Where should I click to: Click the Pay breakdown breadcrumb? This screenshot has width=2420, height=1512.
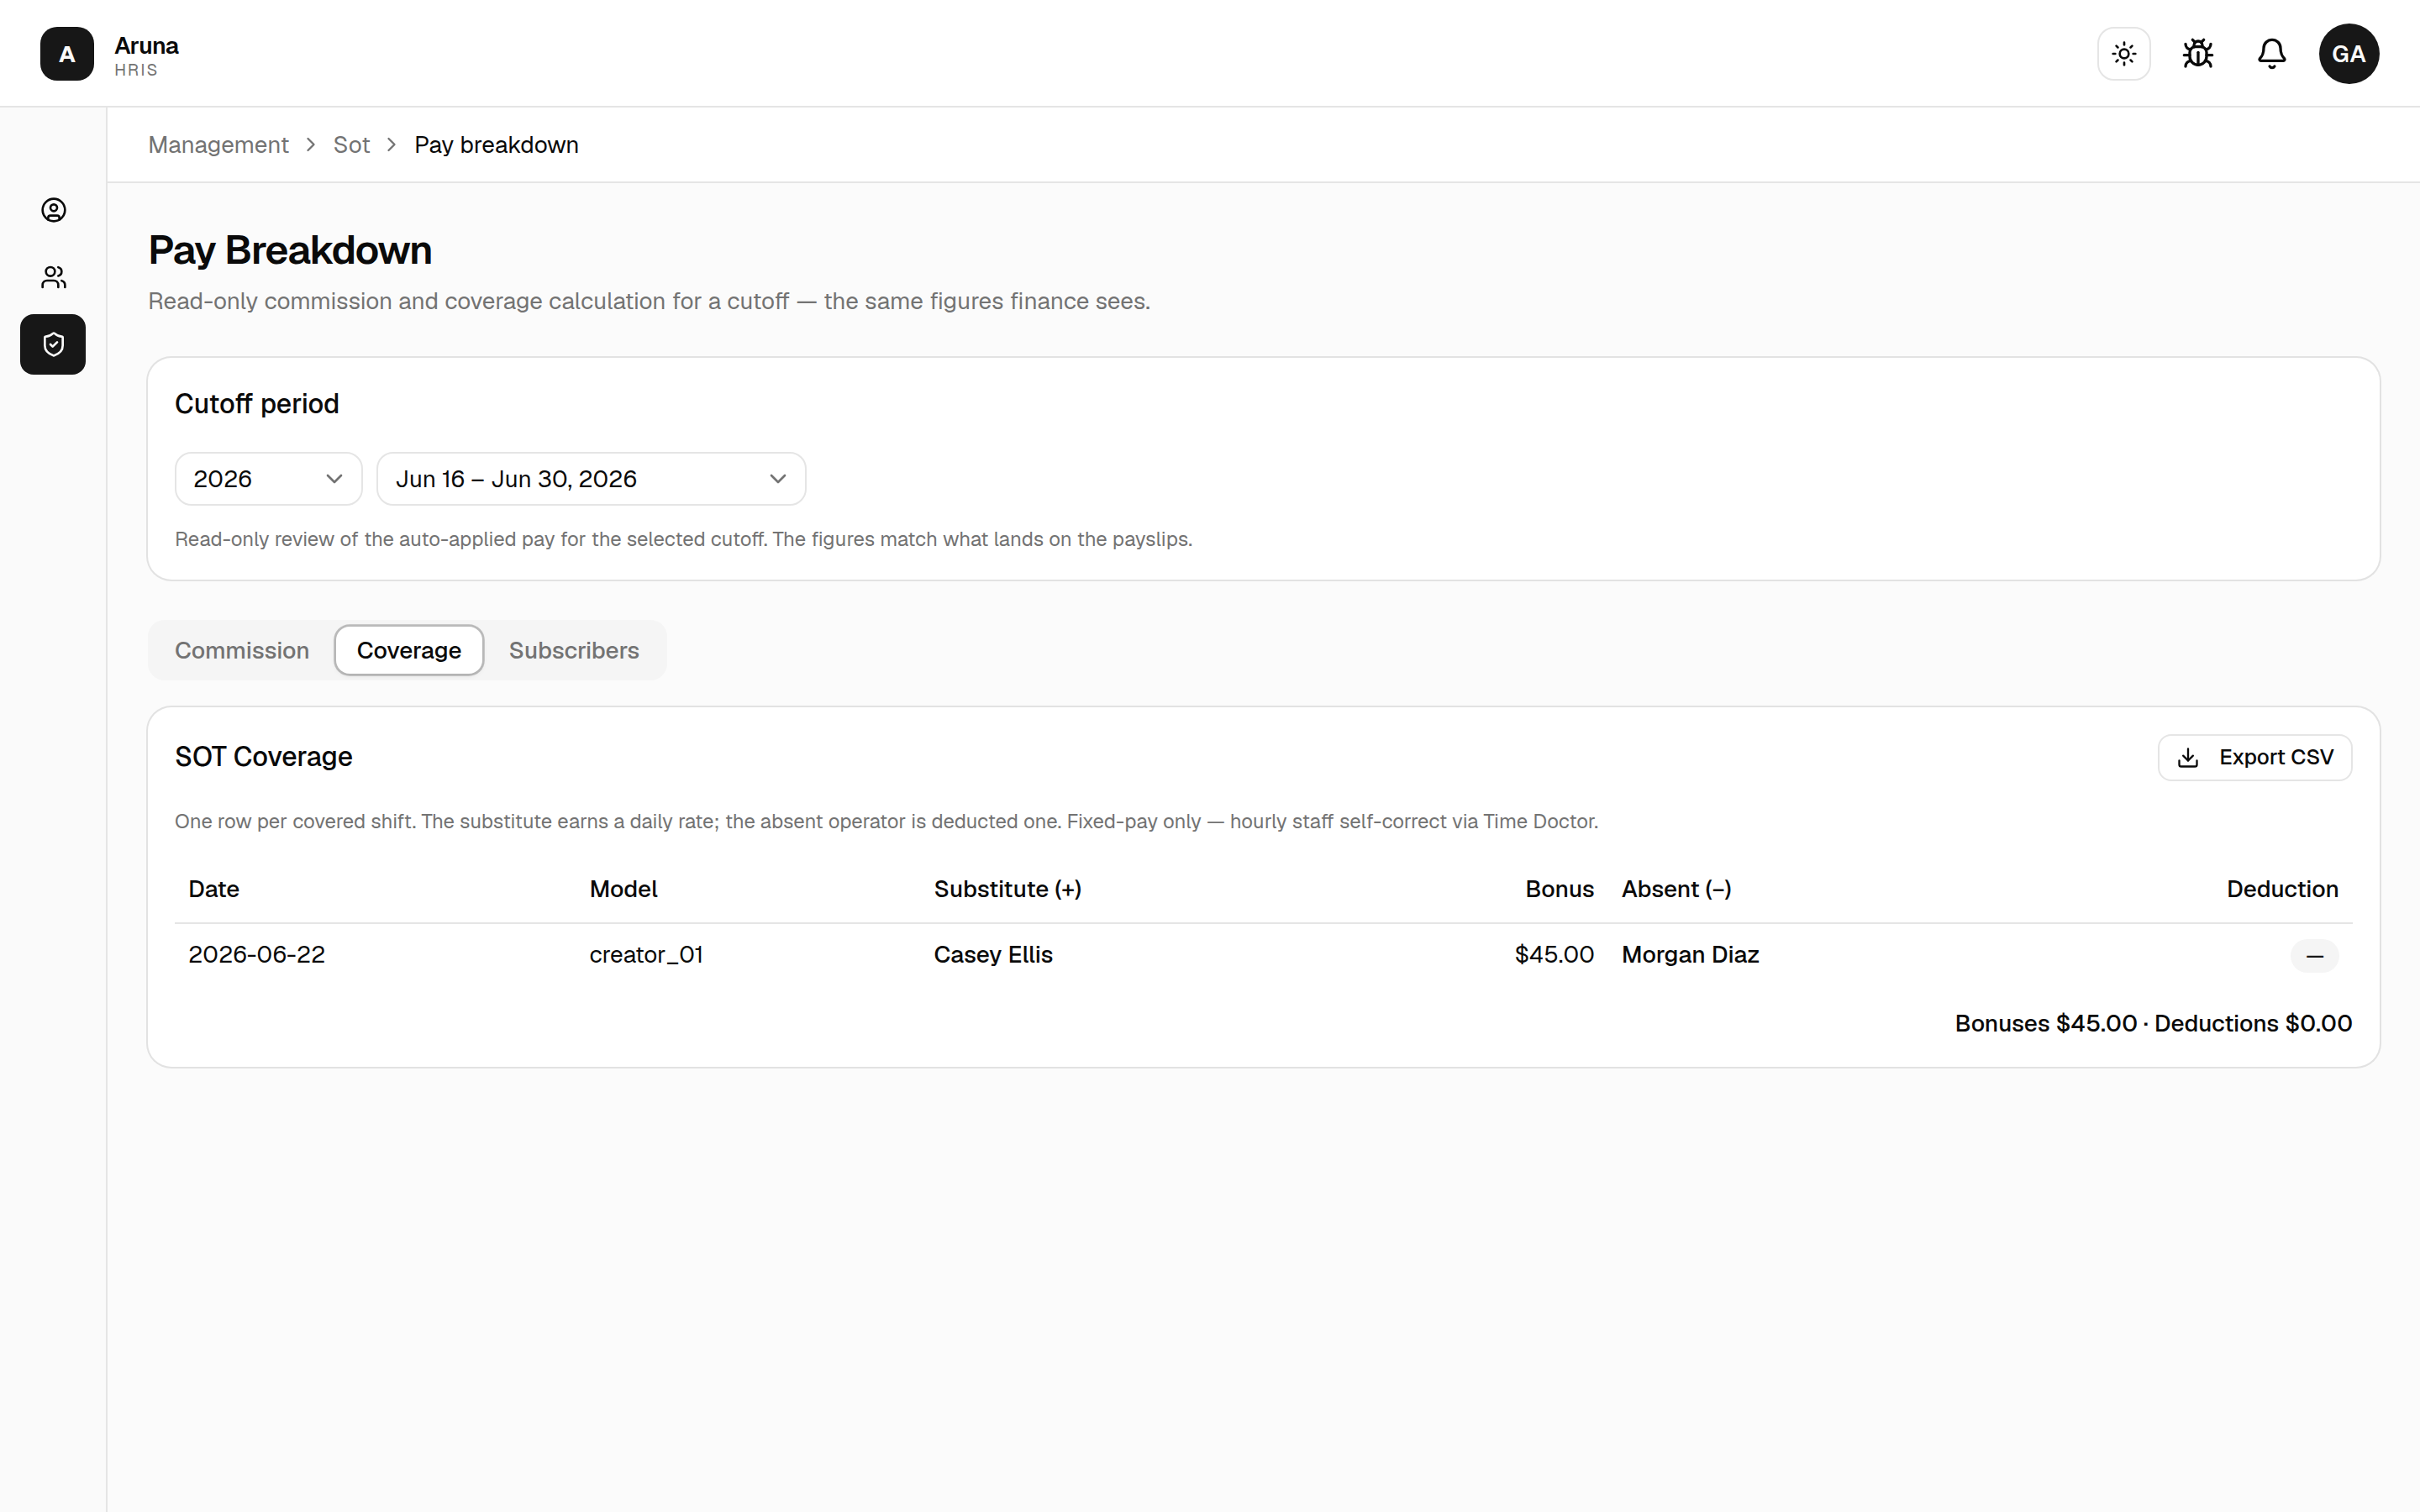496,145
